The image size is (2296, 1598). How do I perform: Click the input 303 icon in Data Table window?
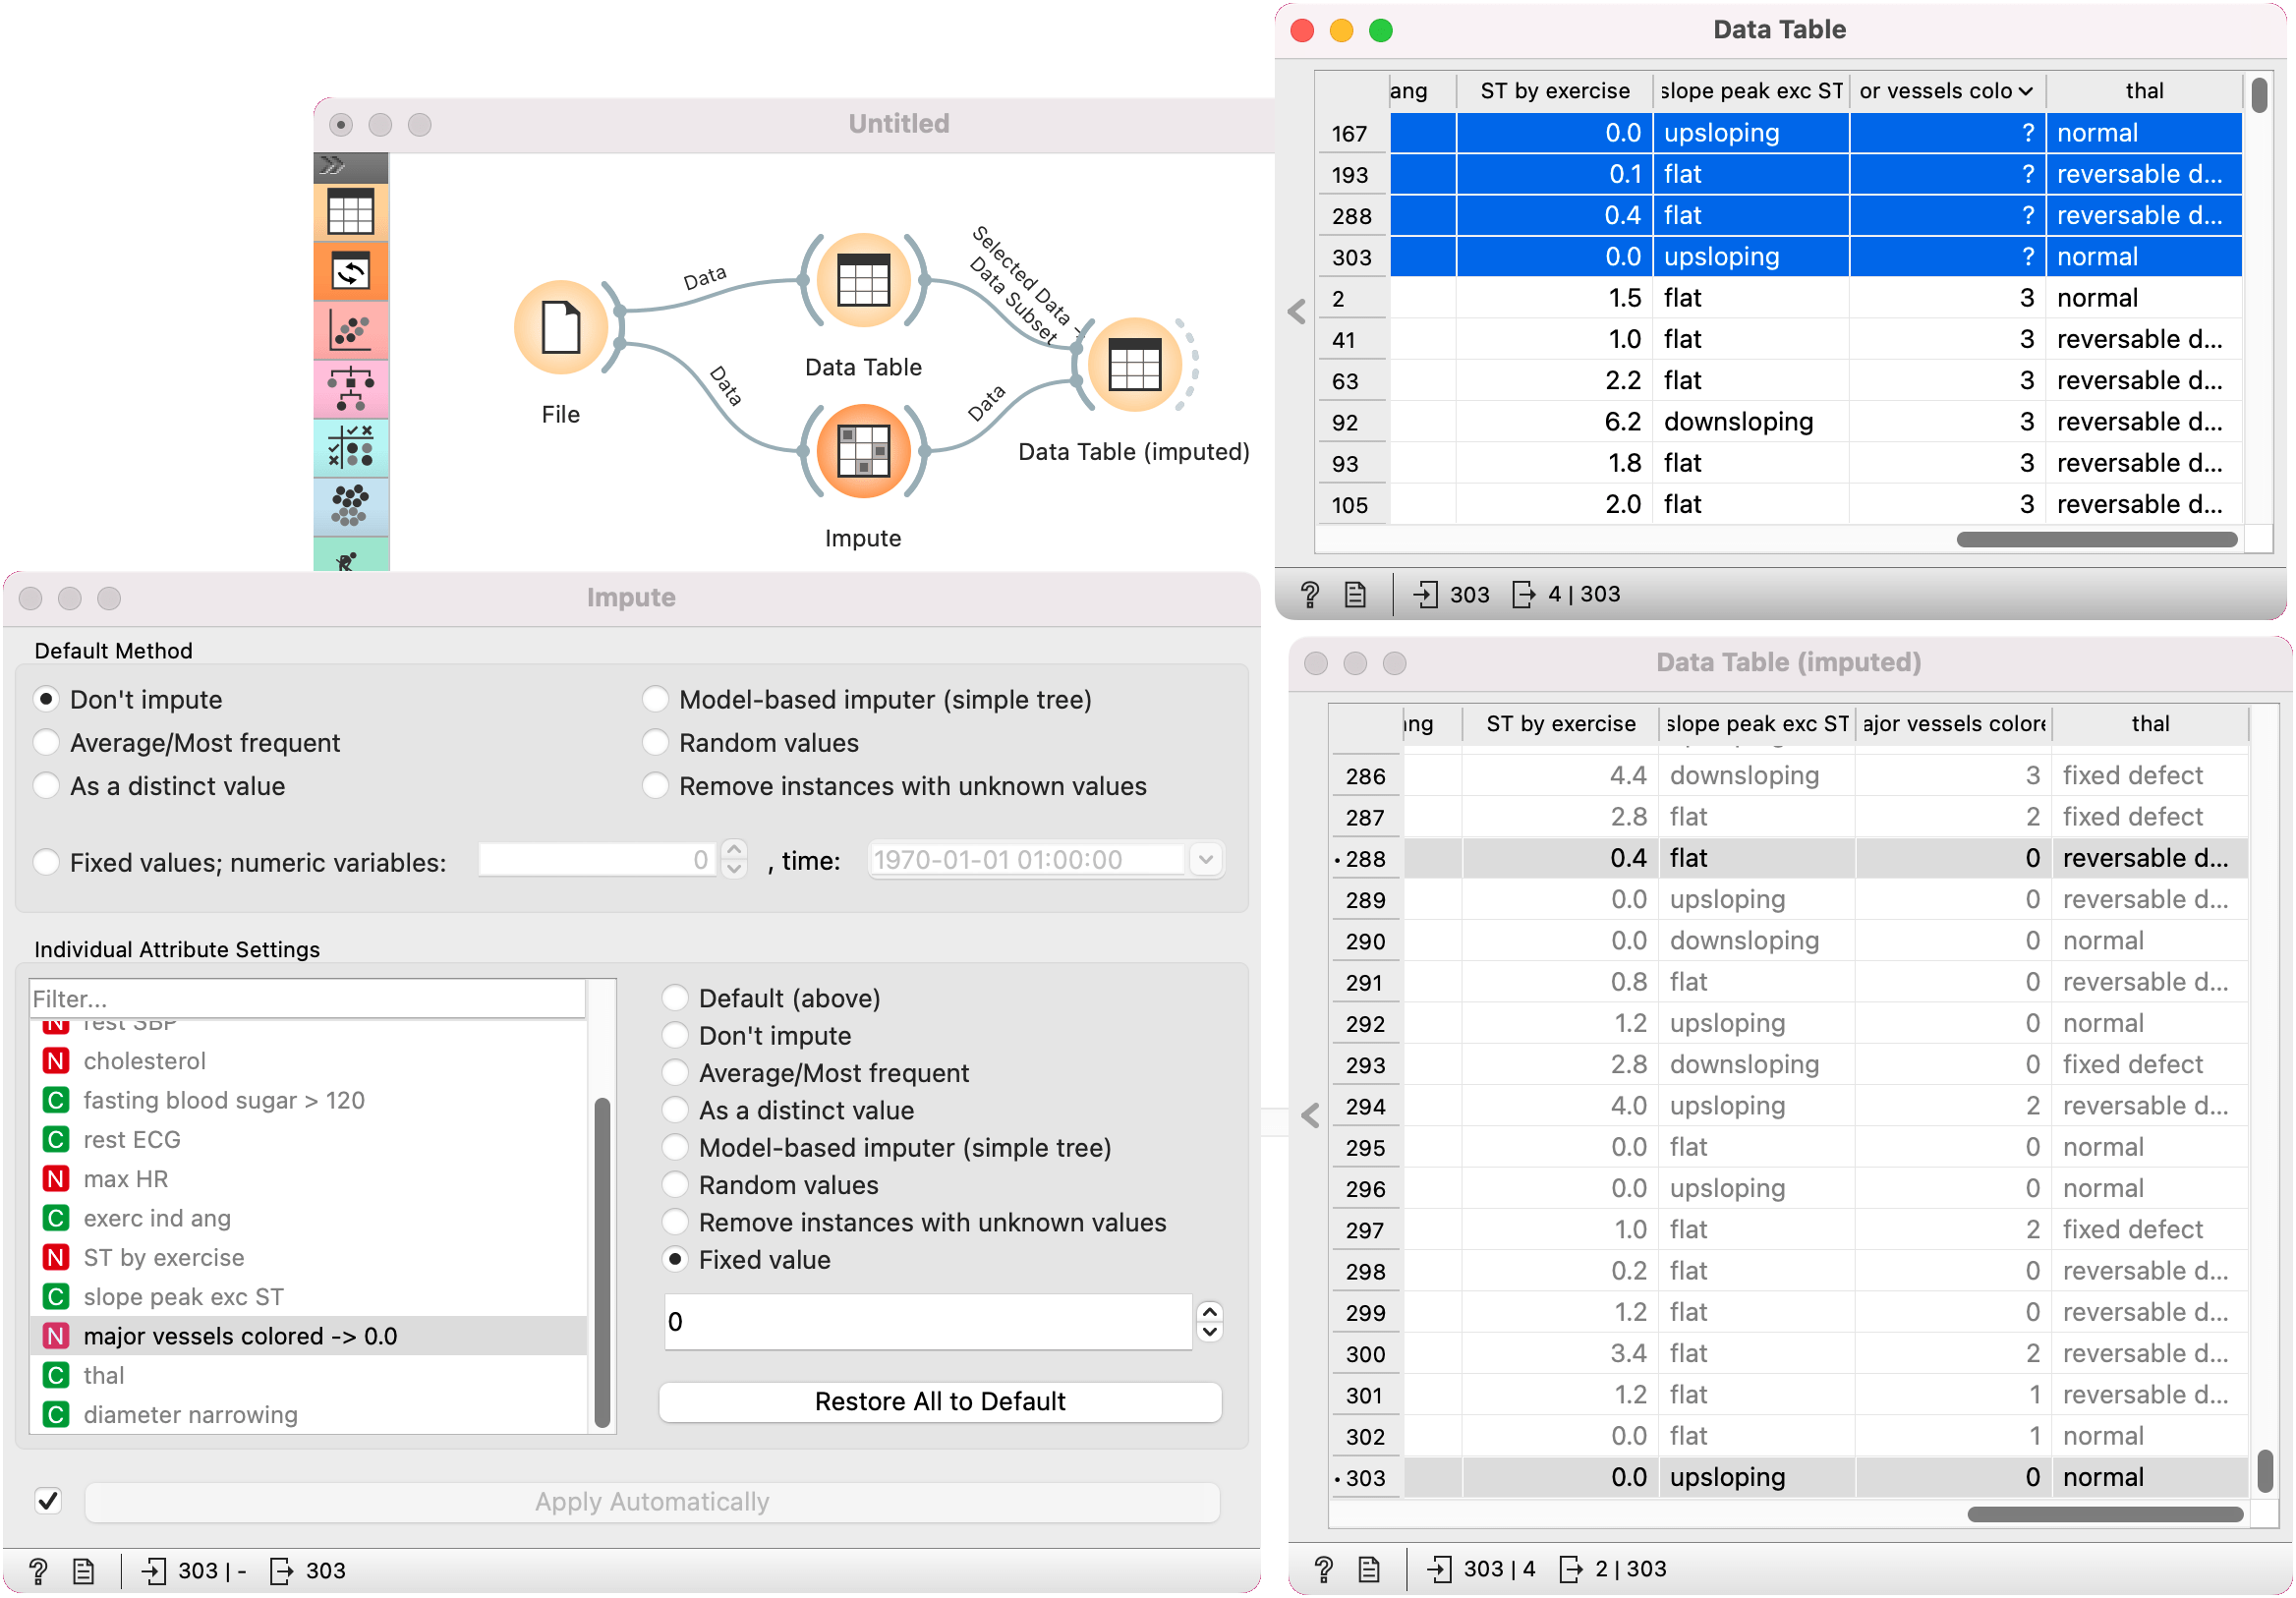pos(1426,595)
